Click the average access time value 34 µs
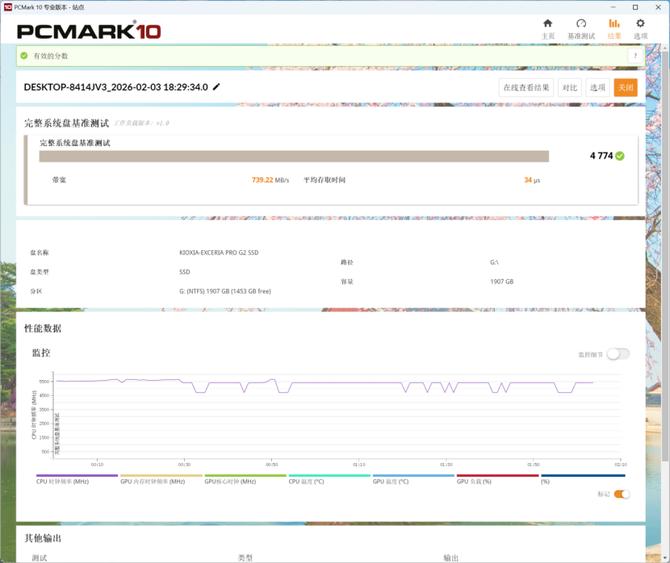The width and height of the screenshot is (670, 563). 532,180
